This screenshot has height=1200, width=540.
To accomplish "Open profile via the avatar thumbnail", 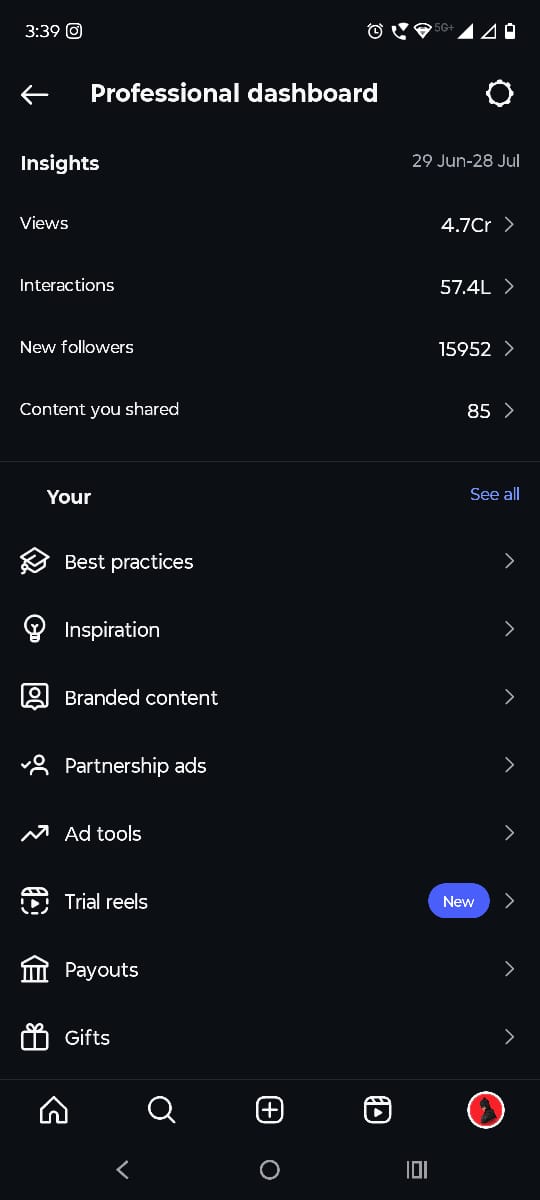I will pyautogui.click(x=486, y=1110).
